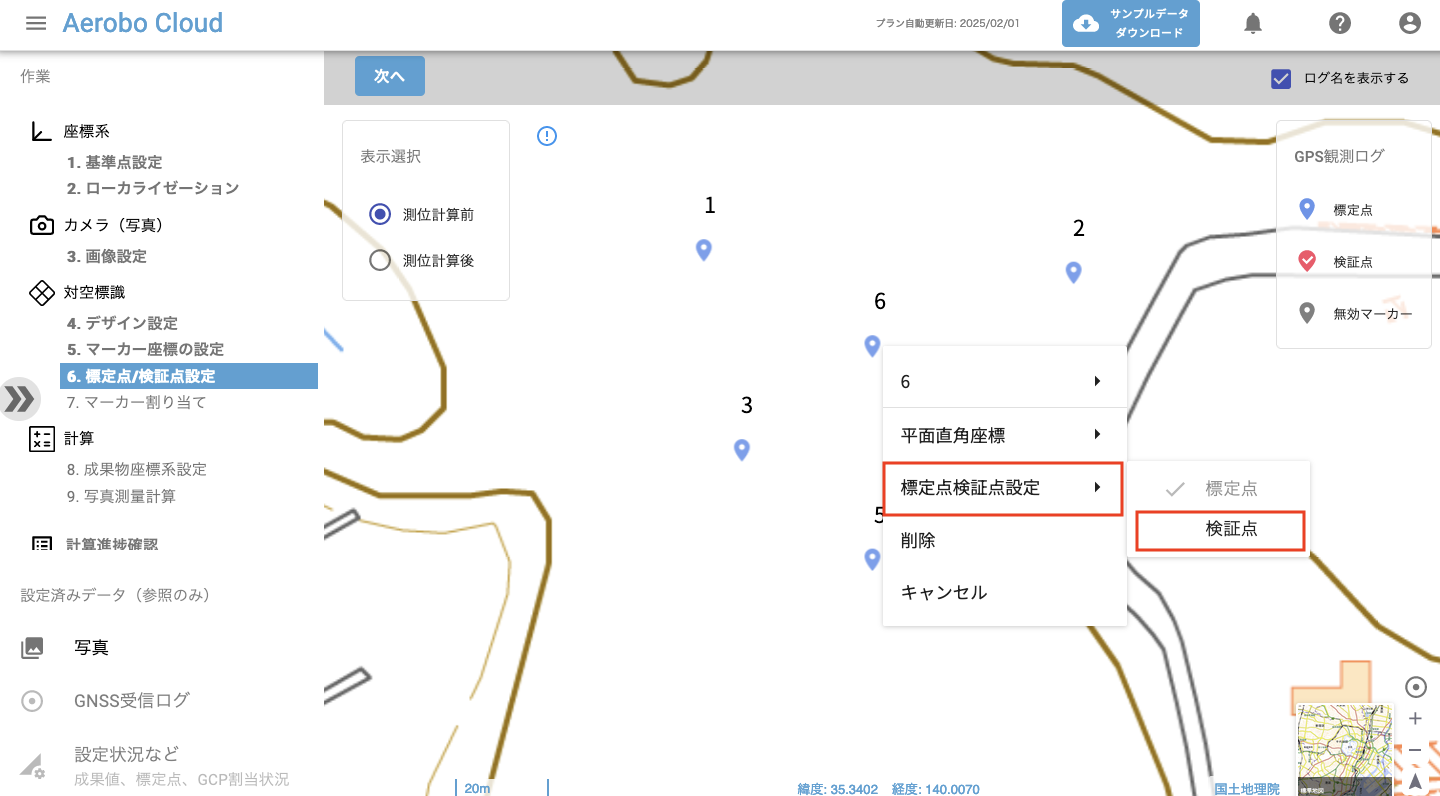1440x796 pixels.
Task: Open step 2. ローカライゼーション
Action: pyautogui.click(x=153, y=188)
